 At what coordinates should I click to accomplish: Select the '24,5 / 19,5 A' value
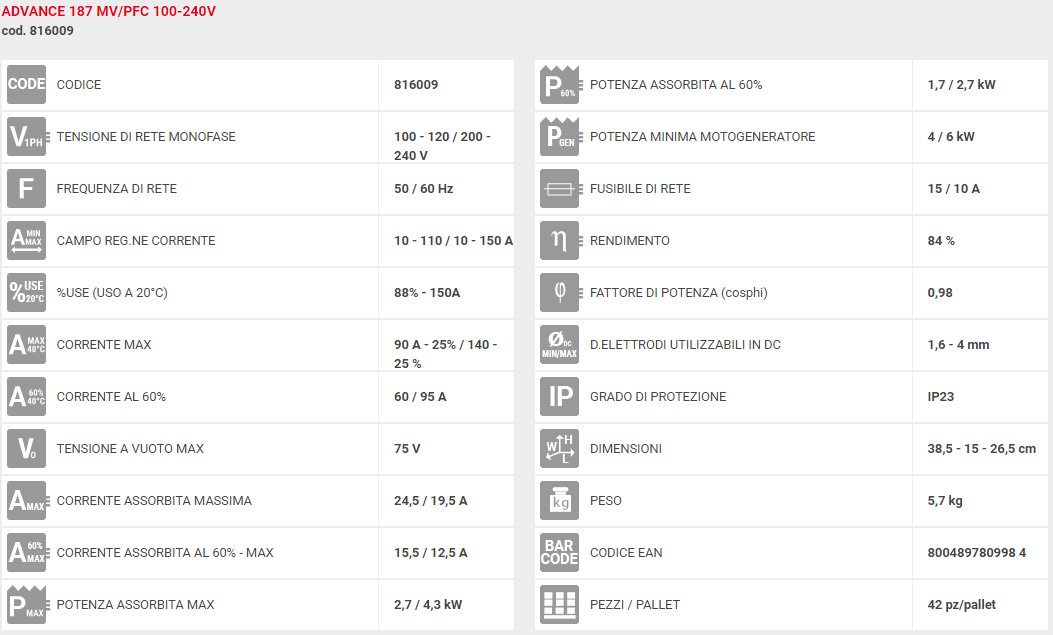430,501
